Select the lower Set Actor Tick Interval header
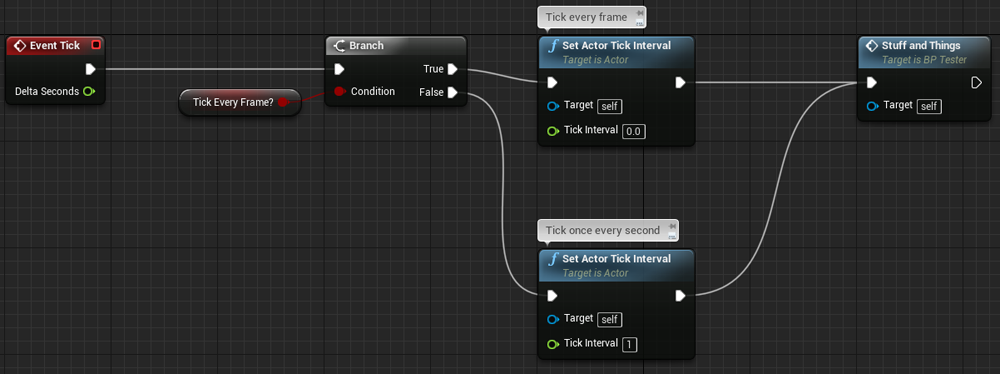 click(616, 266)
